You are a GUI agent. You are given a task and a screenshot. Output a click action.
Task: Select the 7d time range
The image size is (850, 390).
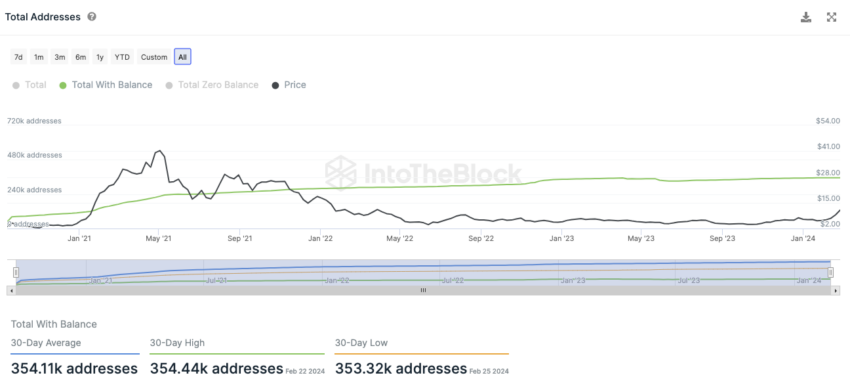pos(18,56)
